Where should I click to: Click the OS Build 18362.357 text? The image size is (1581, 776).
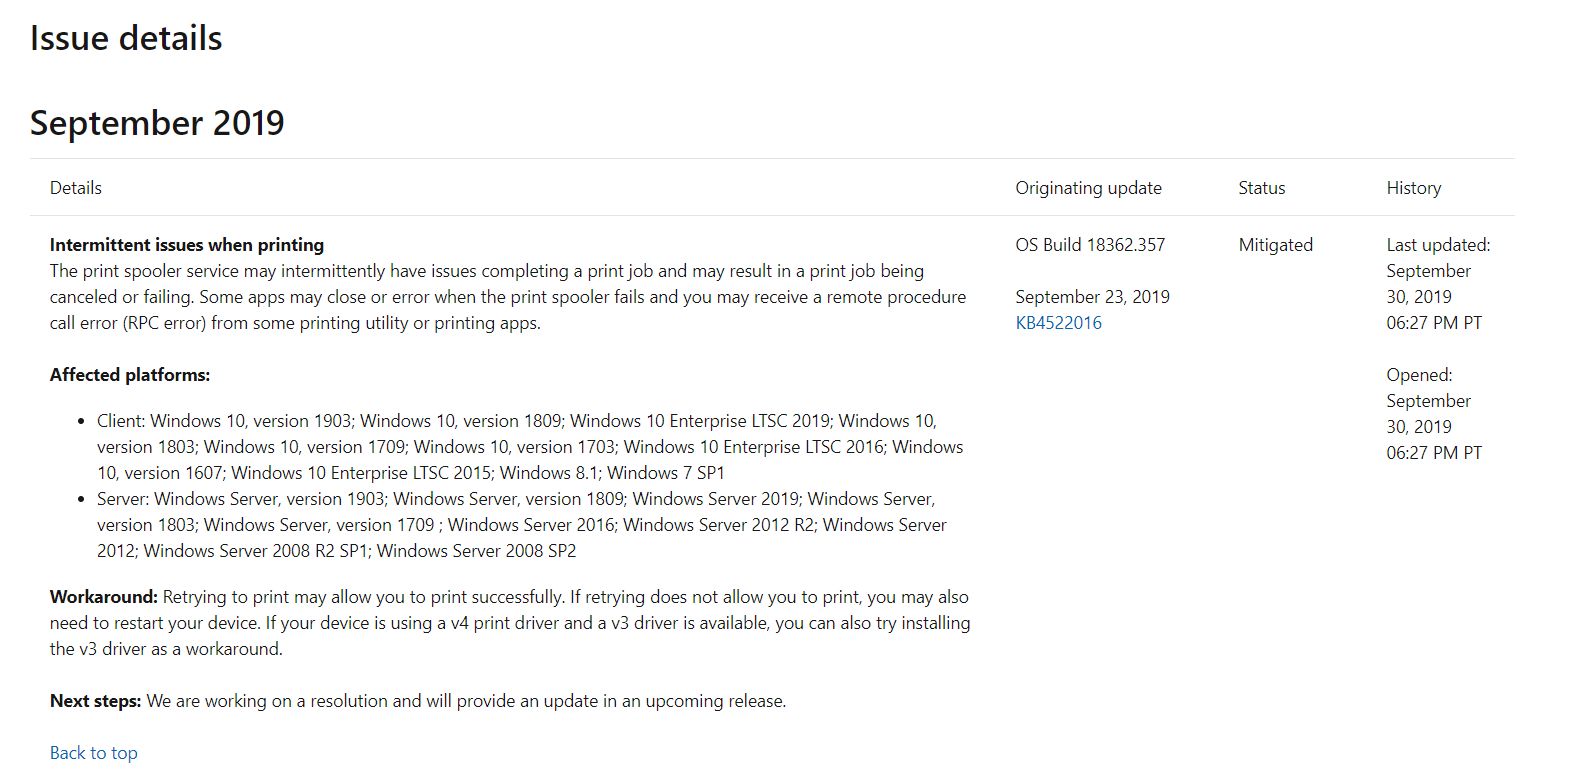click(1090, 245)
